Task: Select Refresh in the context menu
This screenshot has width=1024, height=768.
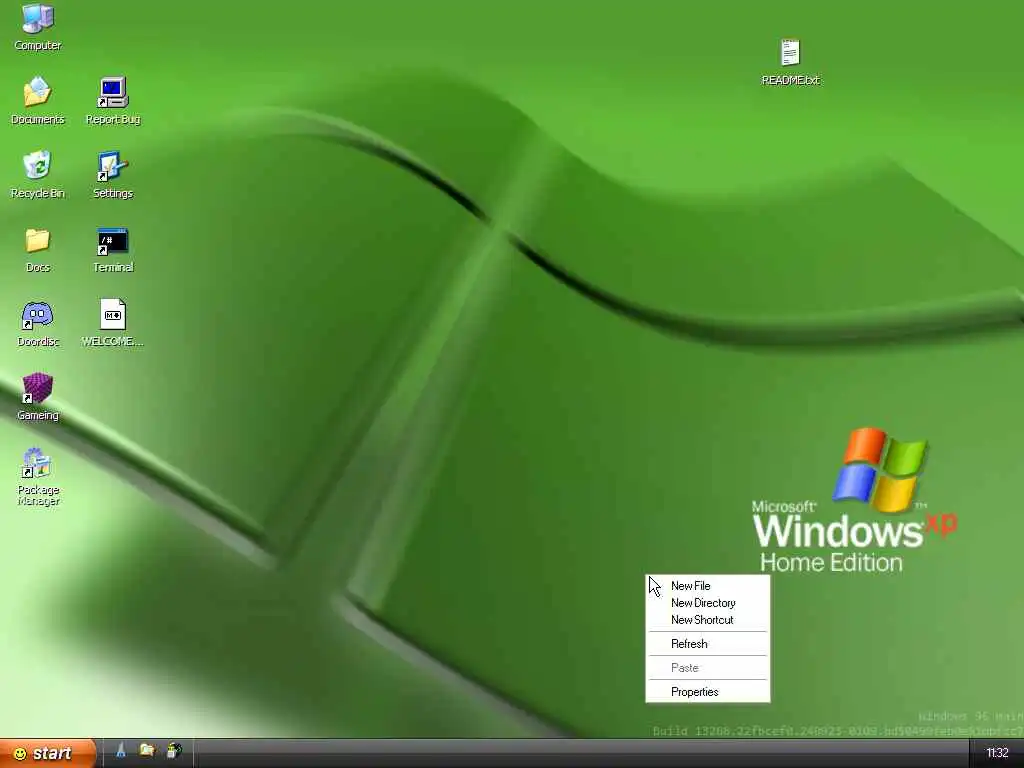Action: click(708, 644)
